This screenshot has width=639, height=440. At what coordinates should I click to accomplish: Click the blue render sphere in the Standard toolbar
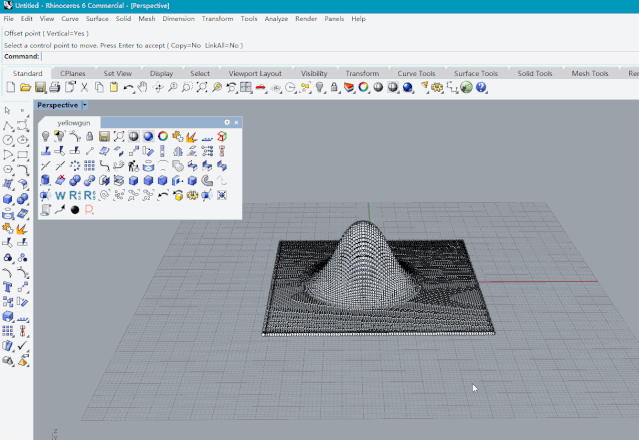[x=408, y=87]
